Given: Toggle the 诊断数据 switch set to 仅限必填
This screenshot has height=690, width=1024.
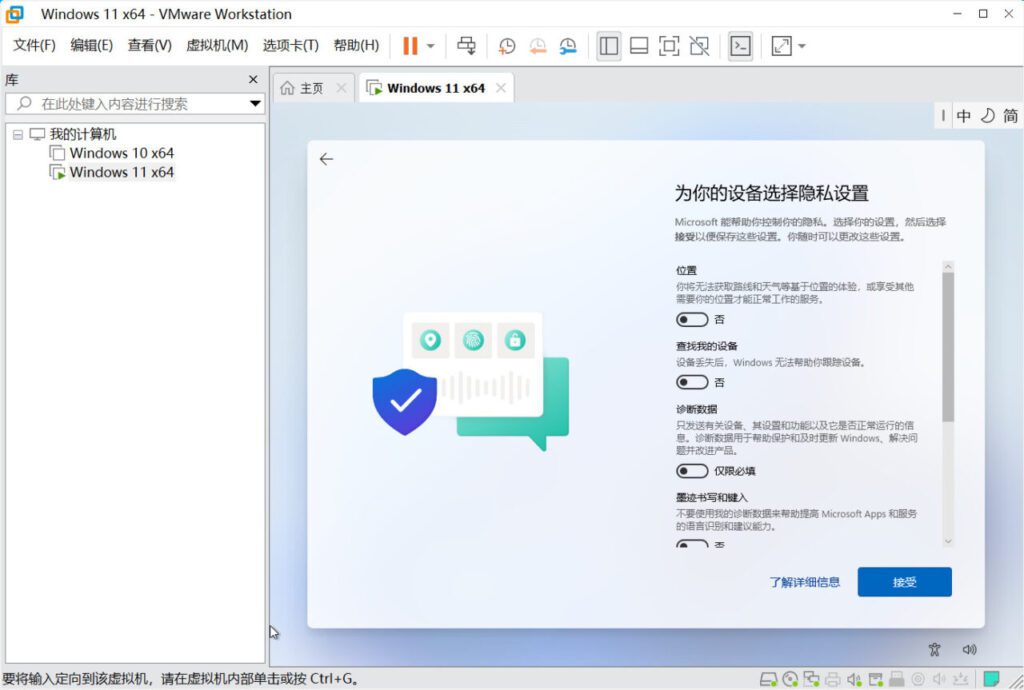Looking at the screenshot, I should pyautogui.click(x=692, y=471).
